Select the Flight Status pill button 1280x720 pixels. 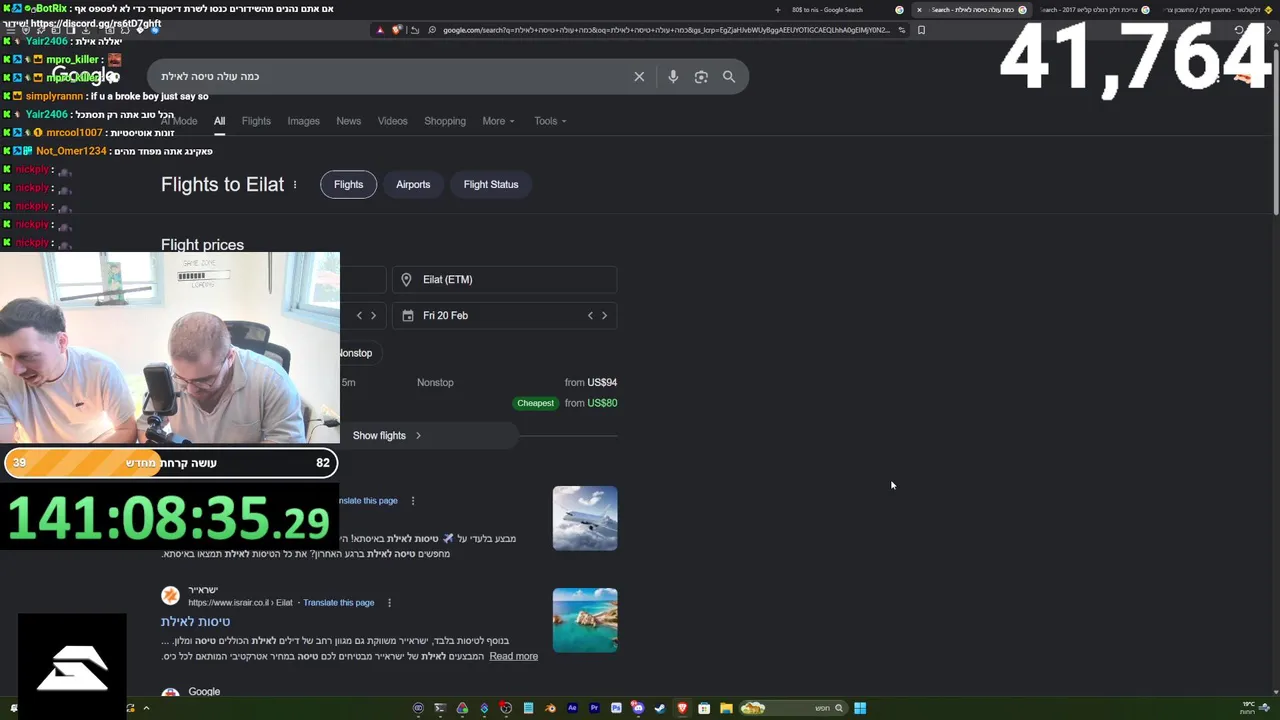[x=491, y=185]
